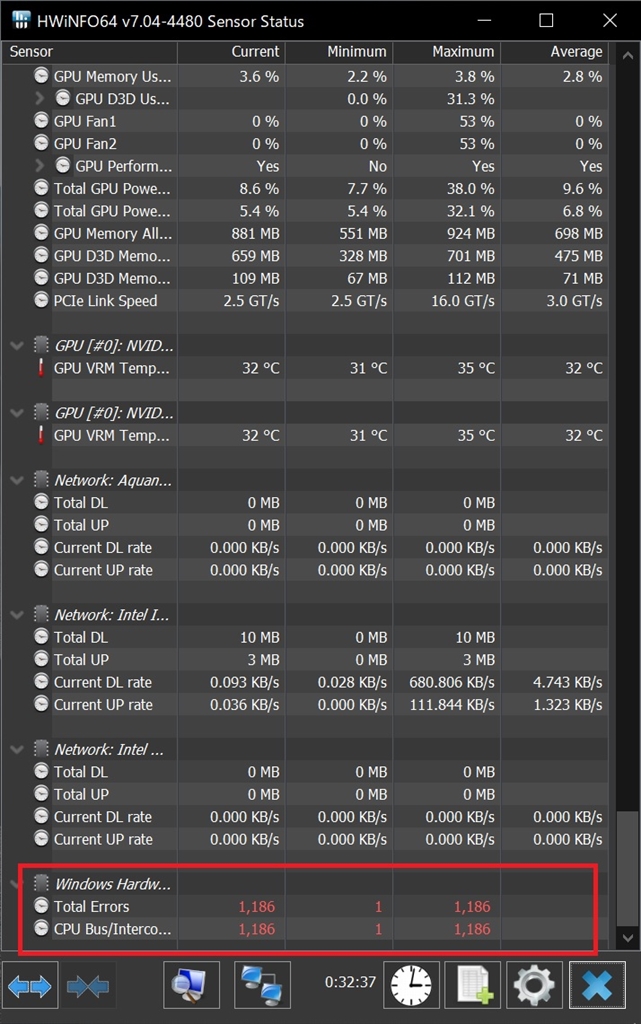This screenshot has width=641, height=1024.
Task: Open sensor settings via the gear icon
Action: click(533, 986)
